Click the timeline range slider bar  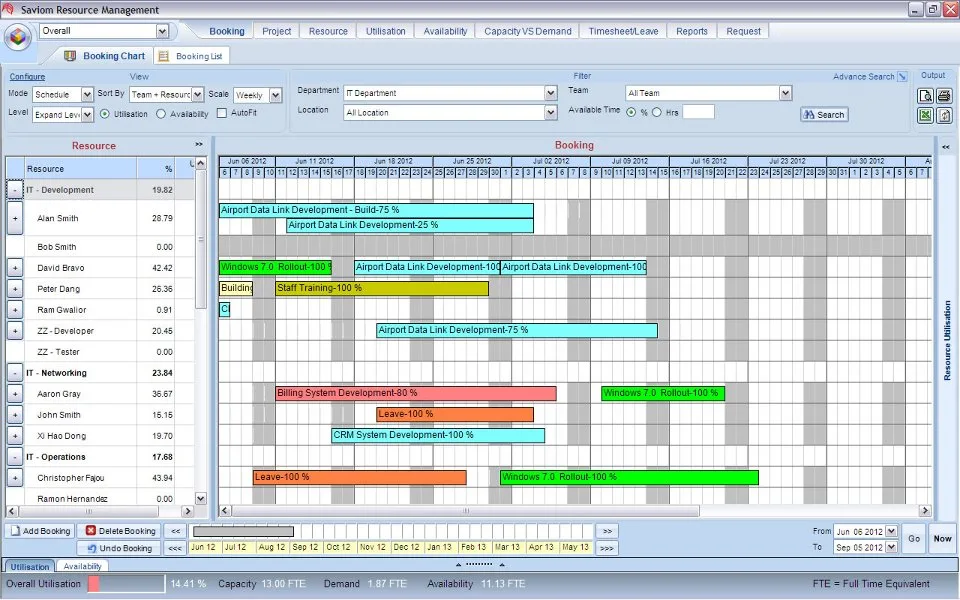pyautogui.click(x=244, y=531)
